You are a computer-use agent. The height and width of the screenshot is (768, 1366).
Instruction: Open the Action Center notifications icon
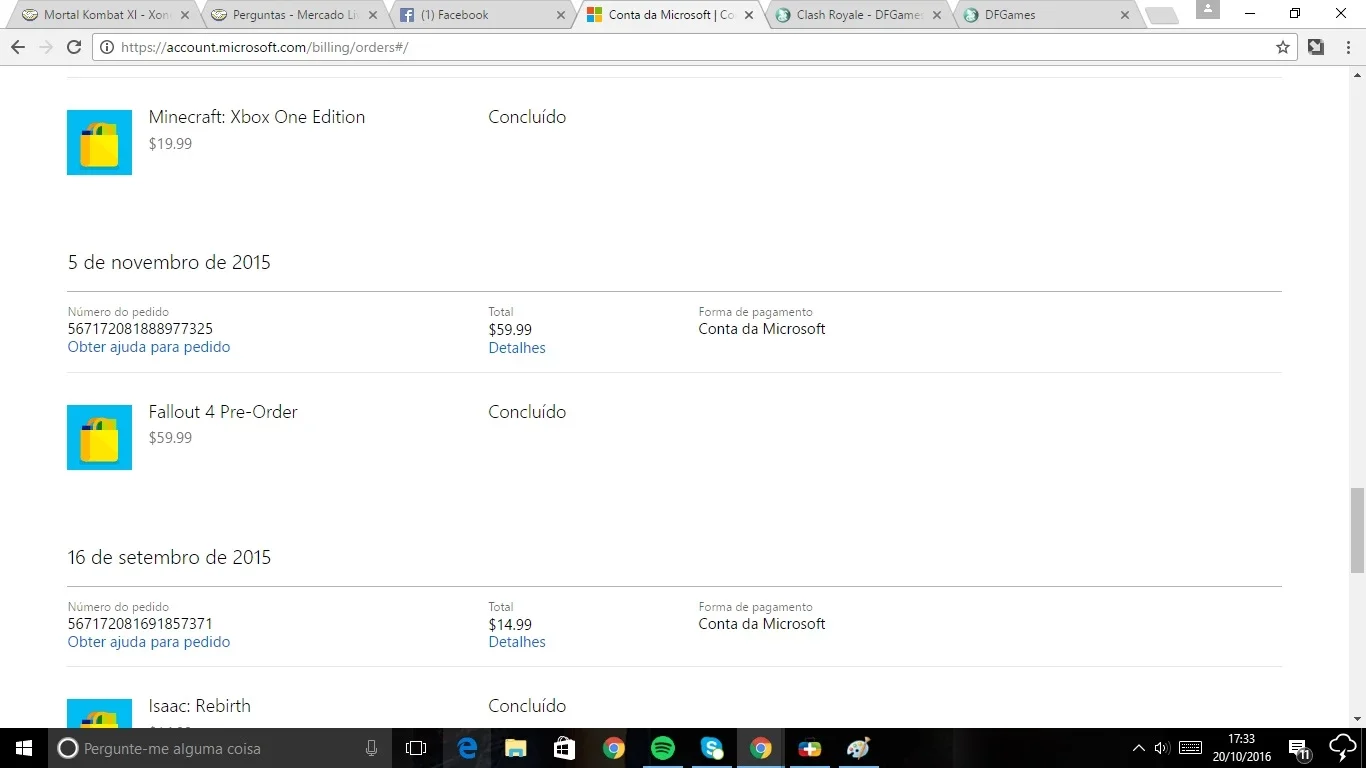point(1300,748)
